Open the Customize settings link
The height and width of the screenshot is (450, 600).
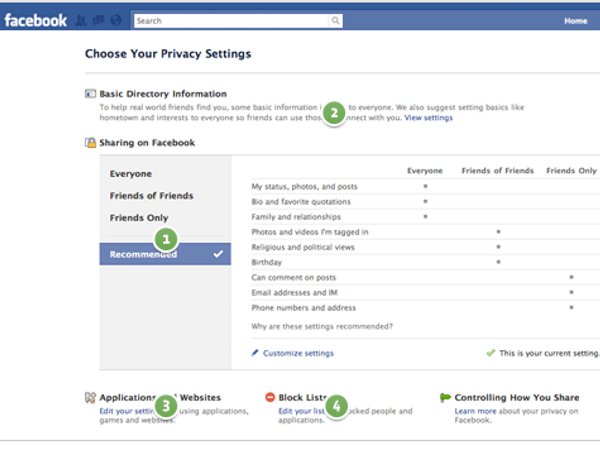click(x=299, y=353)
